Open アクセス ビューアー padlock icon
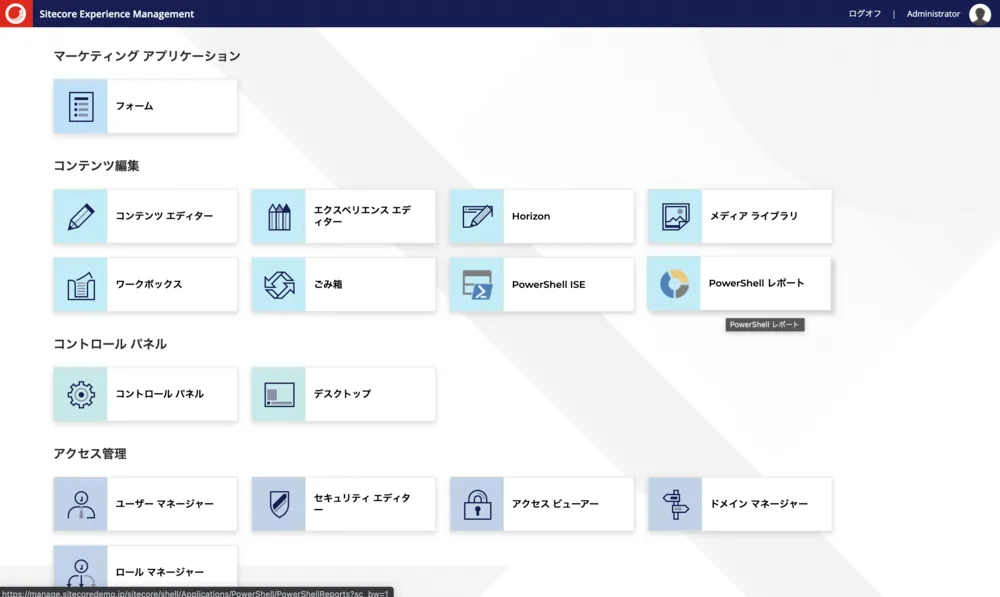Screen dimensions: 1000x597 (x=477, y=504)
